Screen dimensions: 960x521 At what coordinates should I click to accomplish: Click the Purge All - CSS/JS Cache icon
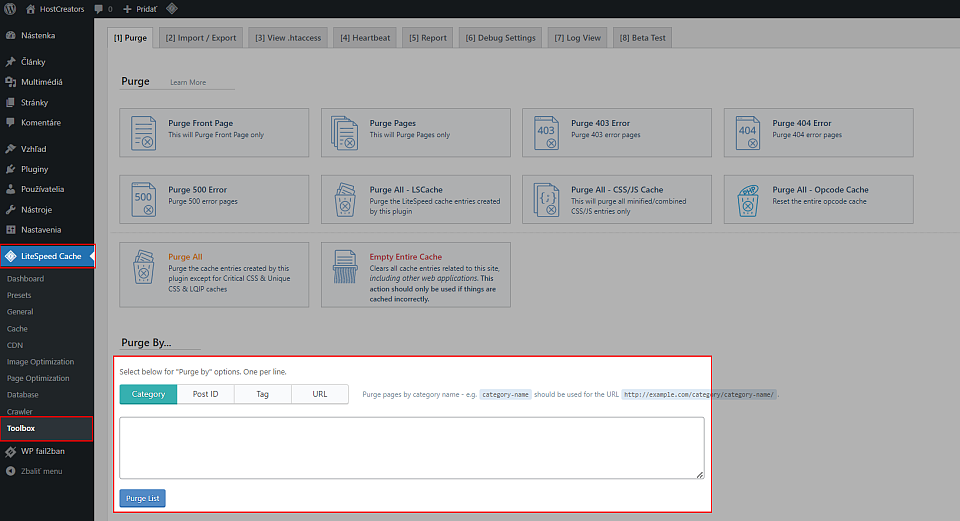[x=546, y=200]
